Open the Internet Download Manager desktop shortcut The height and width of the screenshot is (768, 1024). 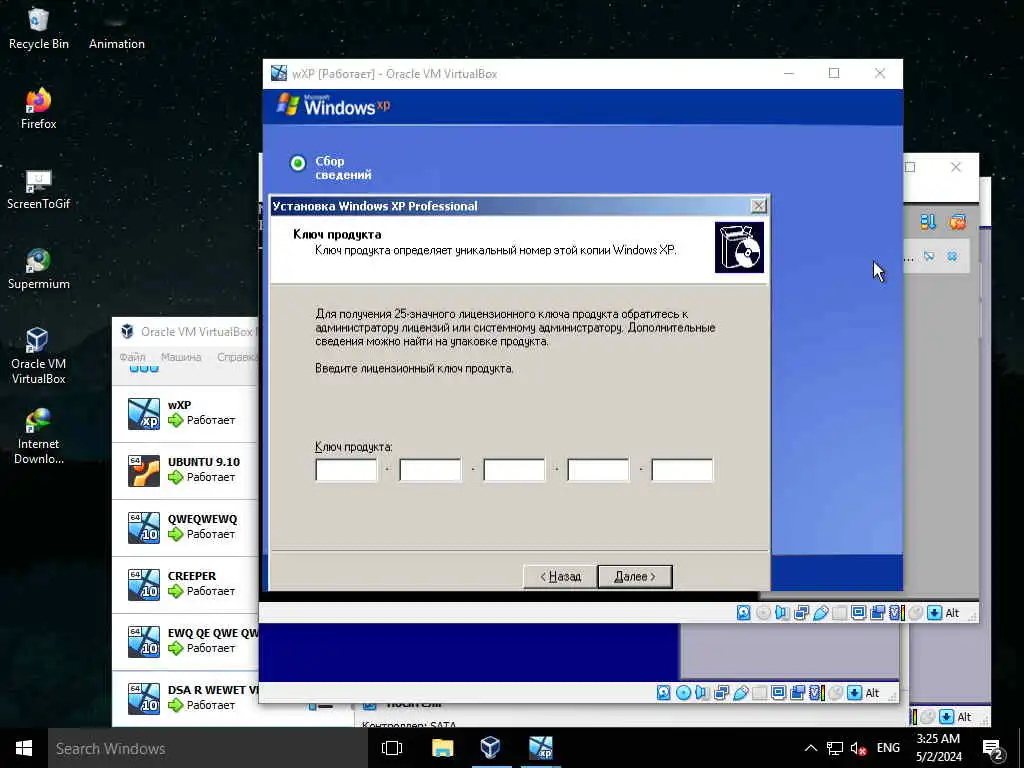pyautogui.click(x=39, y=436)
